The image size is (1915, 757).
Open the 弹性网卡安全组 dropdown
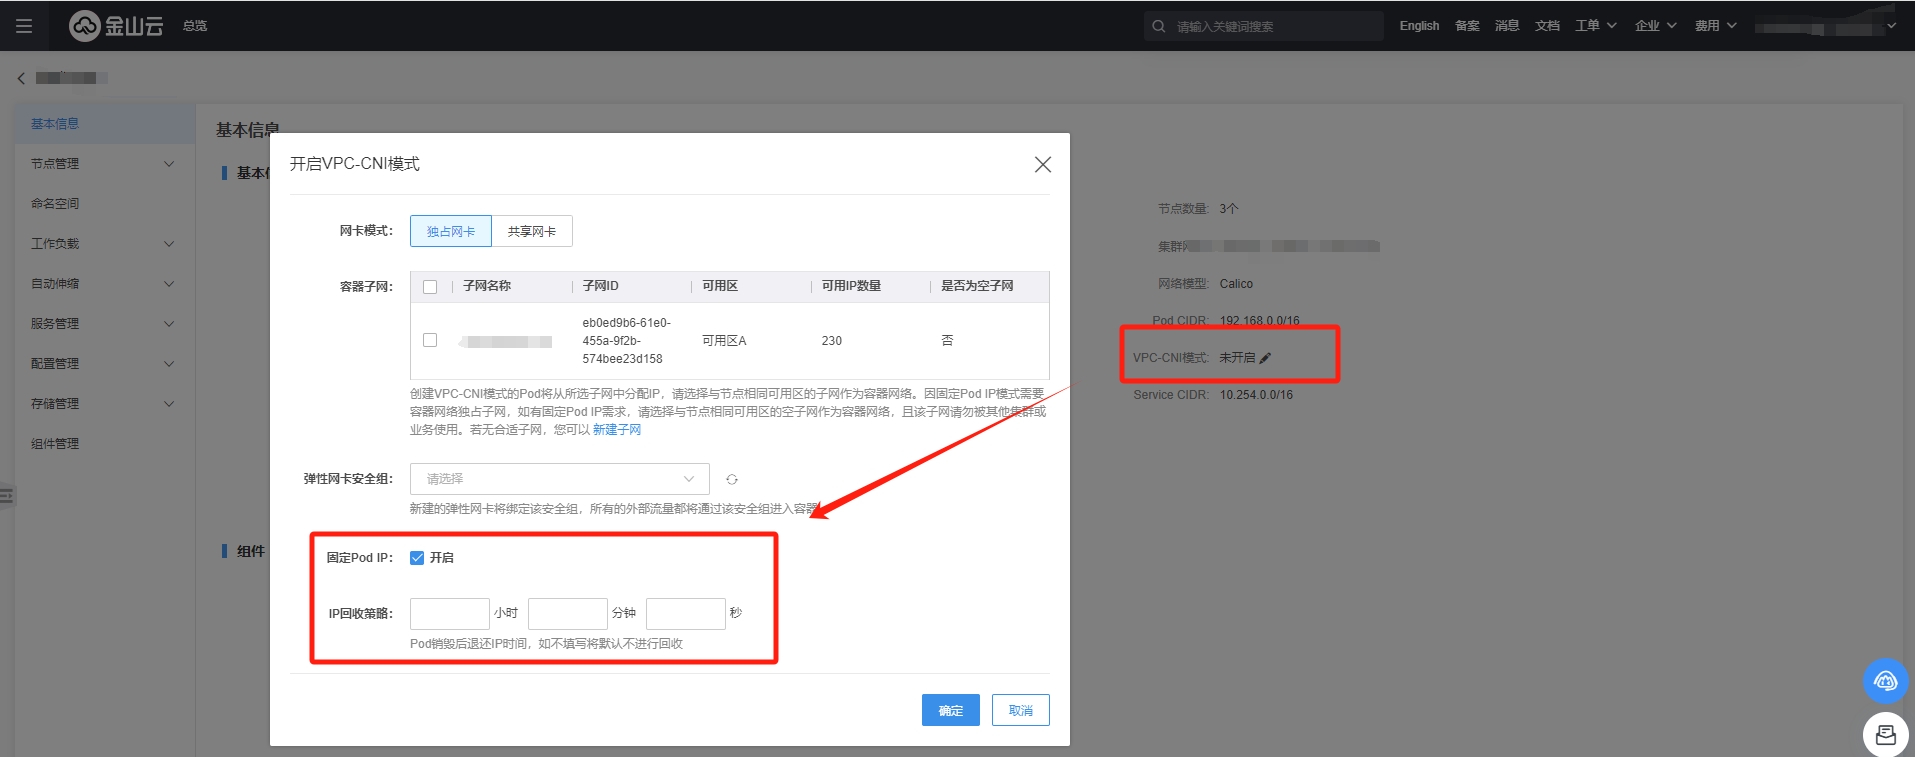[x=559, y=479]
